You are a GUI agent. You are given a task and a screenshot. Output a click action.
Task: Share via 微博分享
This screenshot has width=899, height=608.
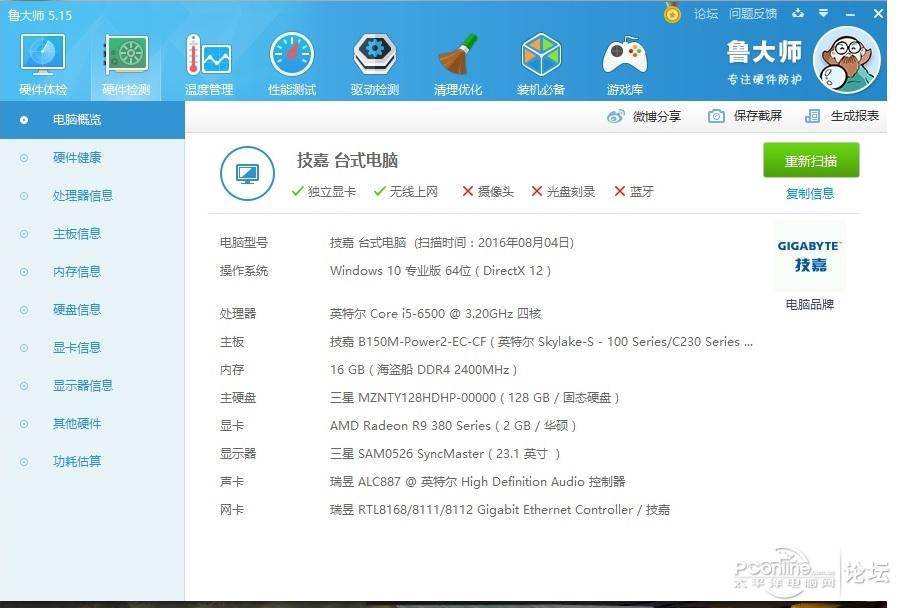(x=644, y=116)
